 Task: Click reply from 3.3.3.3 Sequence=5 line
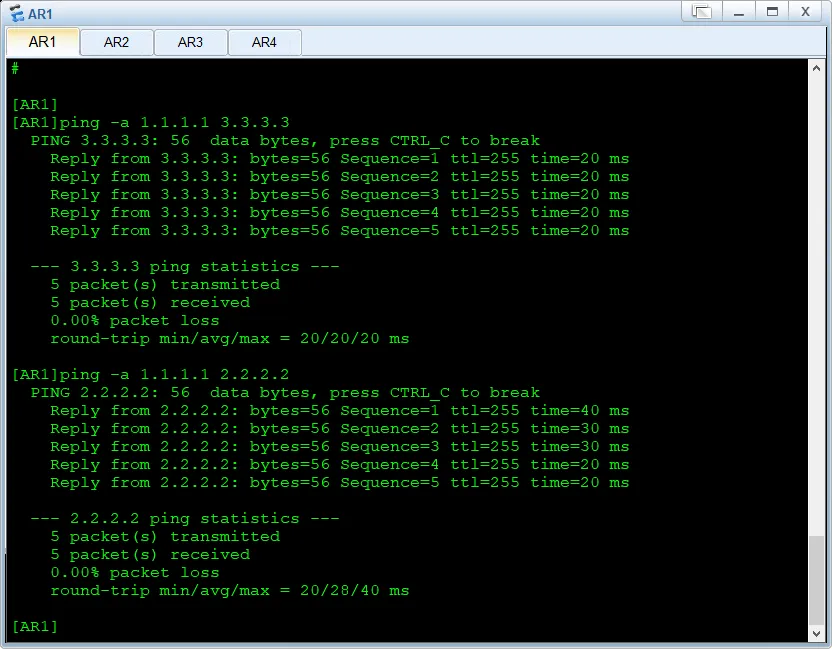(340, 231)
